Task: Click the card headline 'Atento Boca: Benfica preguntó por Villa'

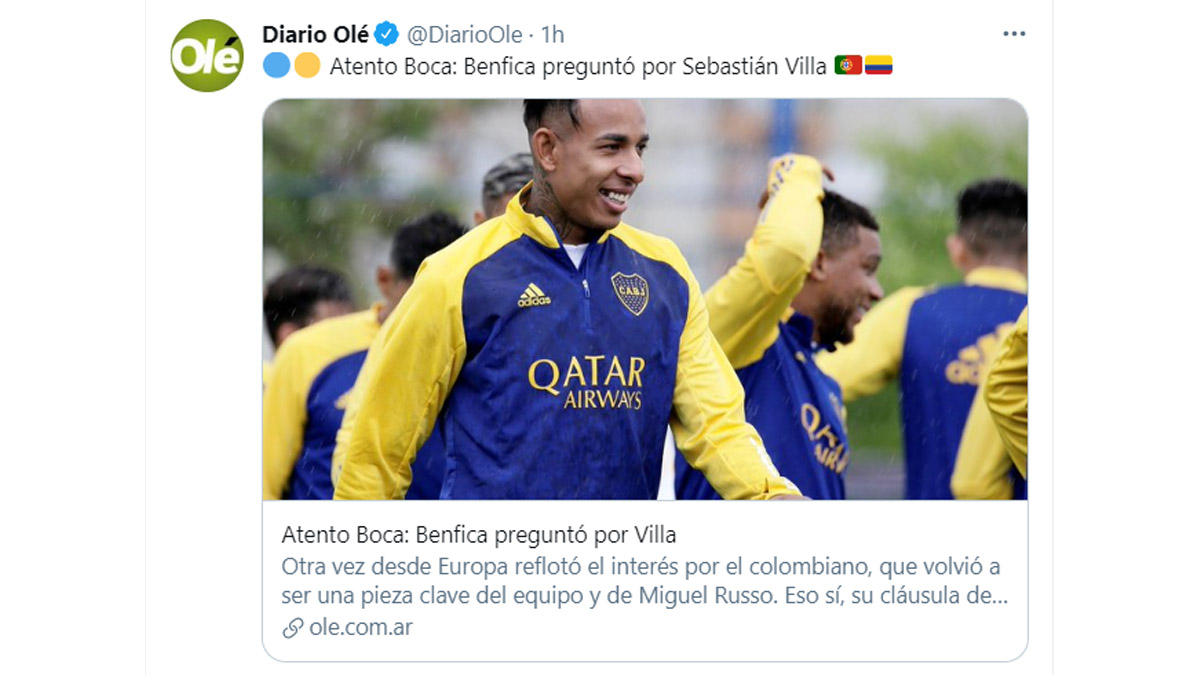Action: (479, 534)
